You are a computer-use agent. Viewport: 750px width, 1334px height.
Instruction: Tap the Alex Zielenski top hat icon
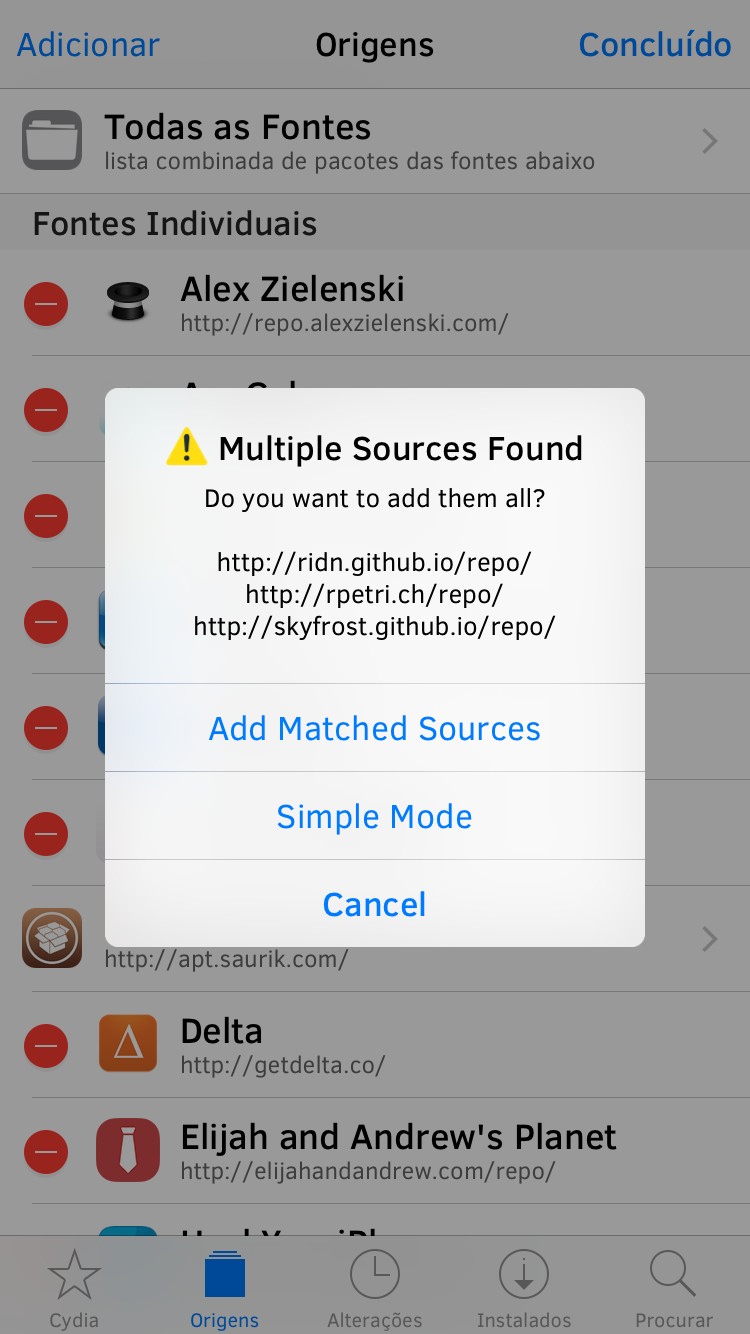point(128,301)
